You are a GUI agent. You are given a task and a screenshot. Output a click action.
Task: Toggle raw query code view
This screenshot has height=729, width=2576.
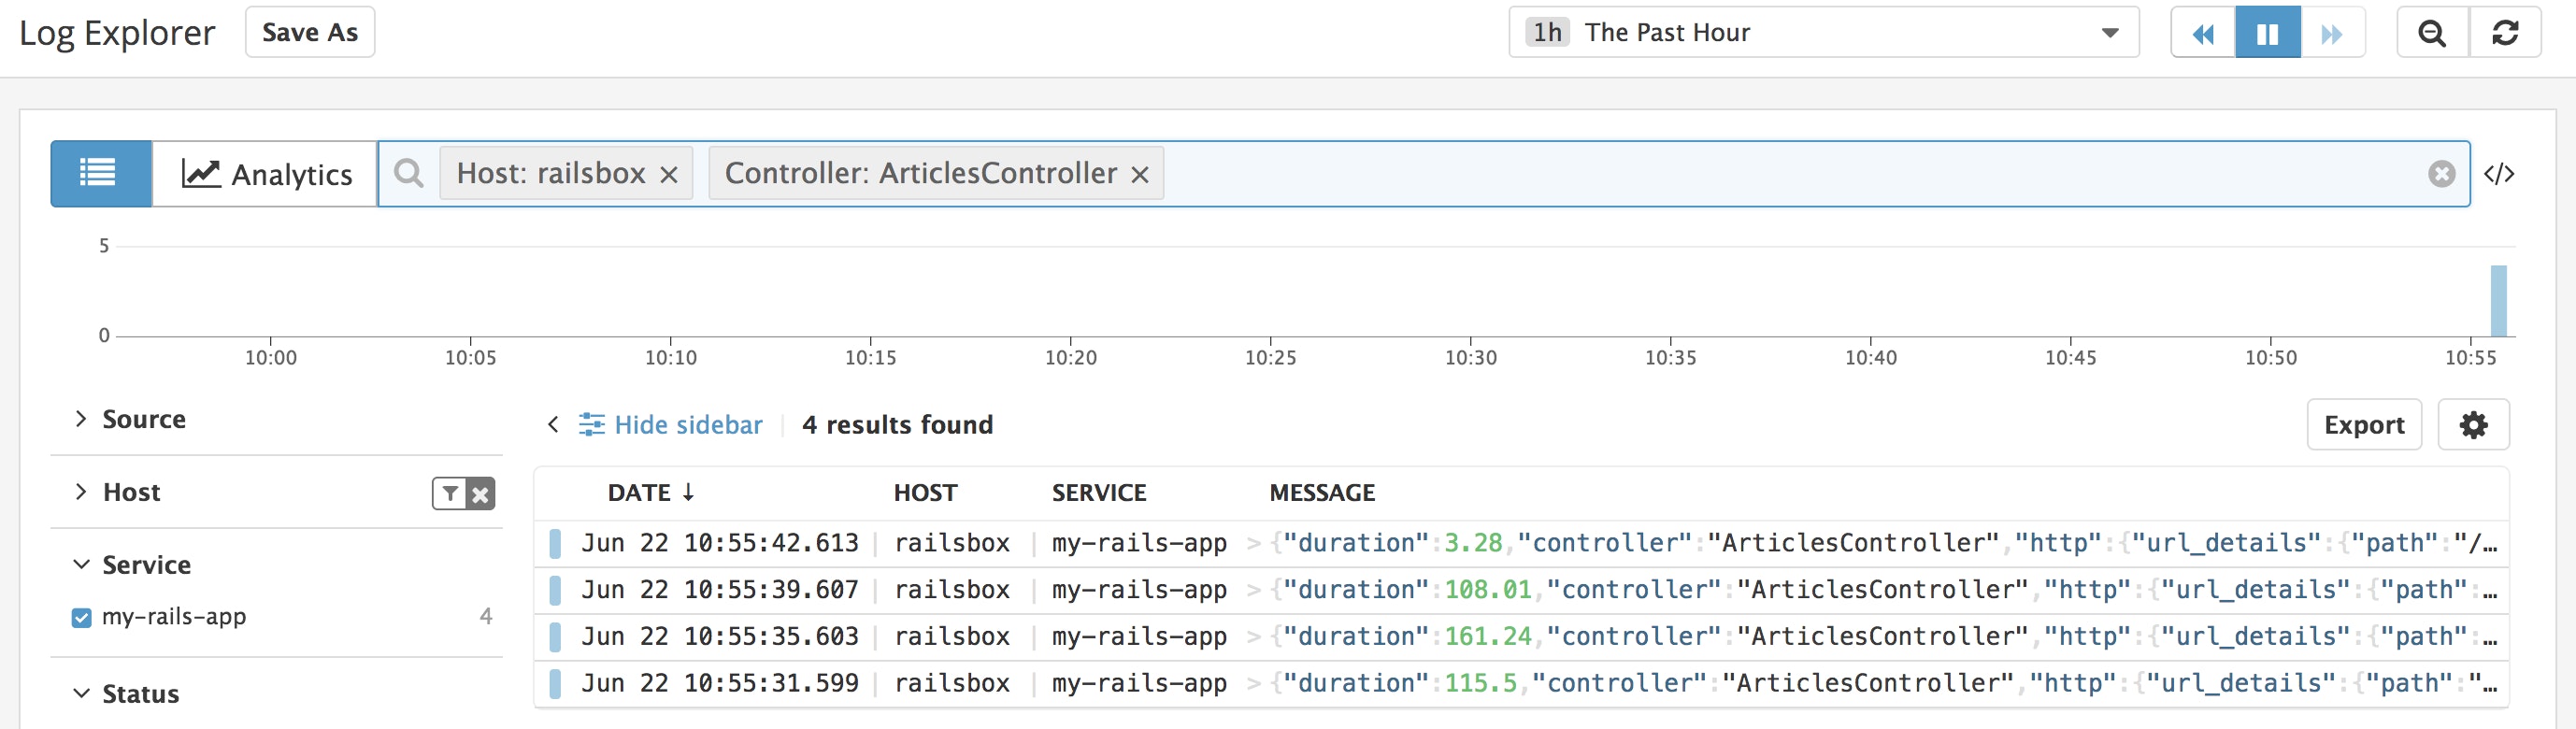(x=2499, y=174)
